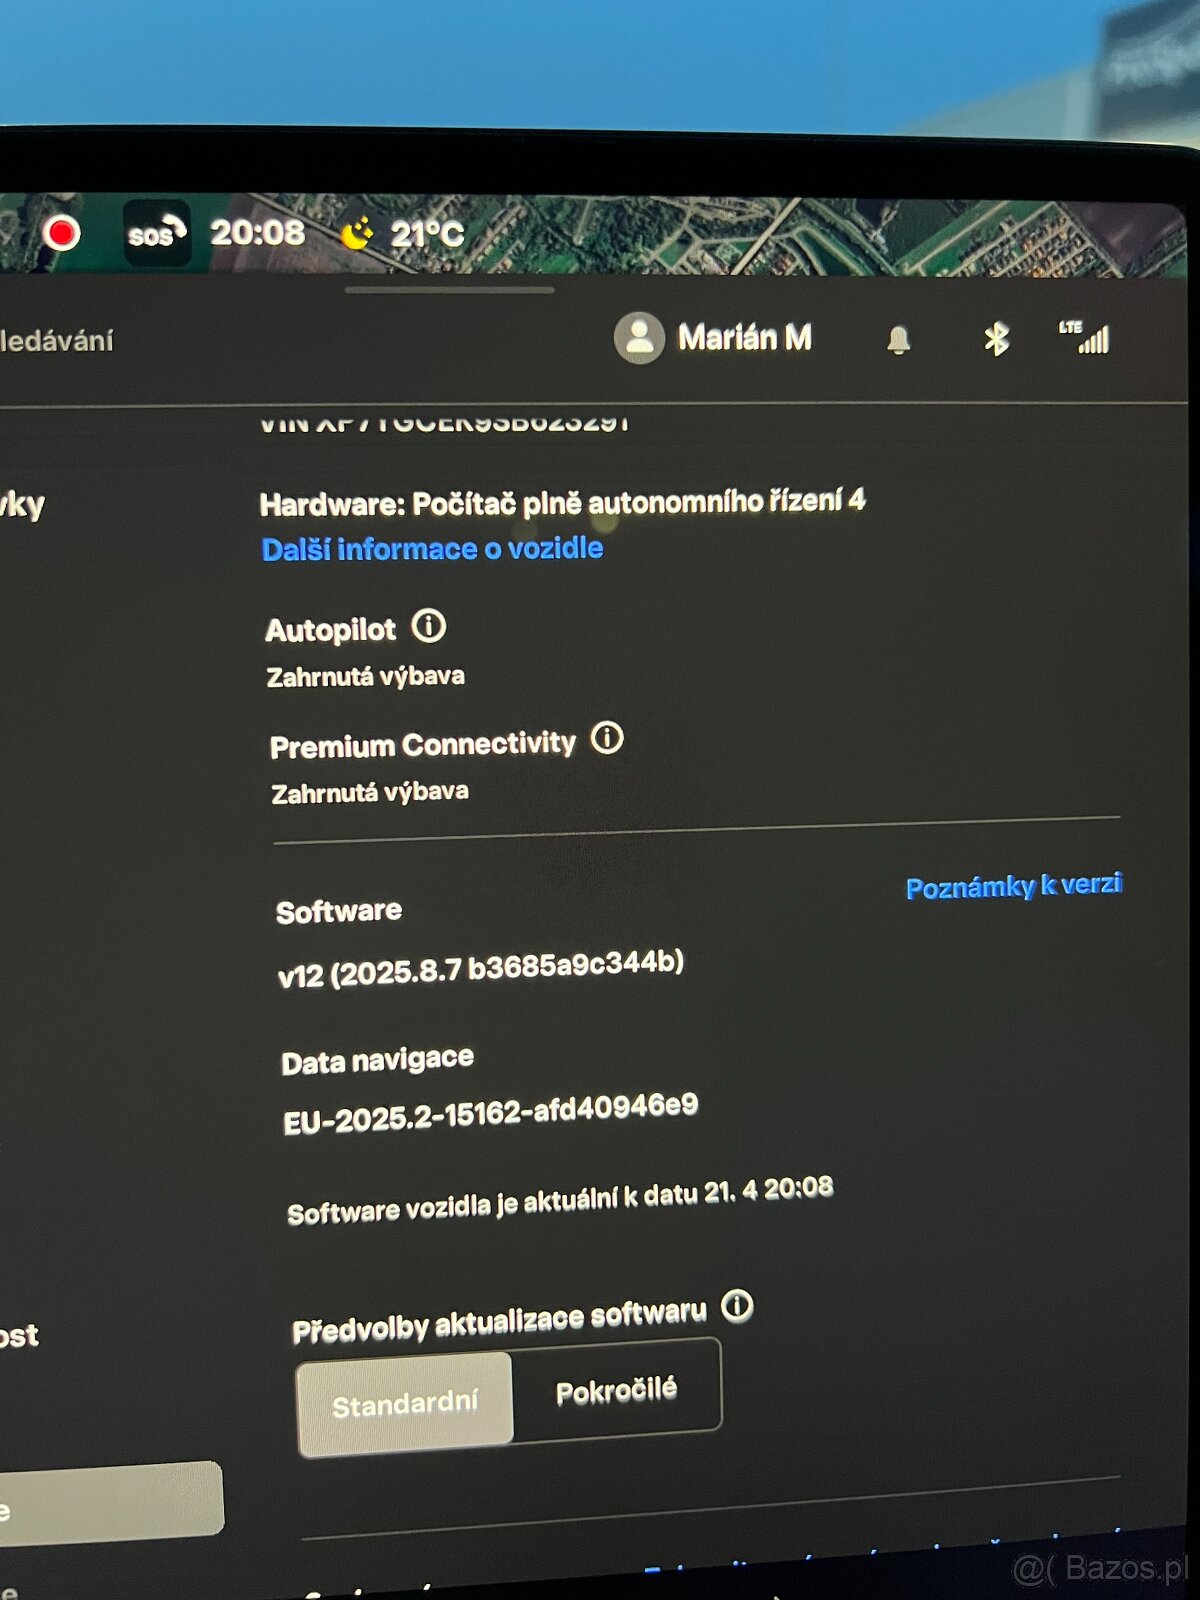1200x1600 pixels.
Task: Tap the red dashcam recording icon
Action: (x=61, y=233)
